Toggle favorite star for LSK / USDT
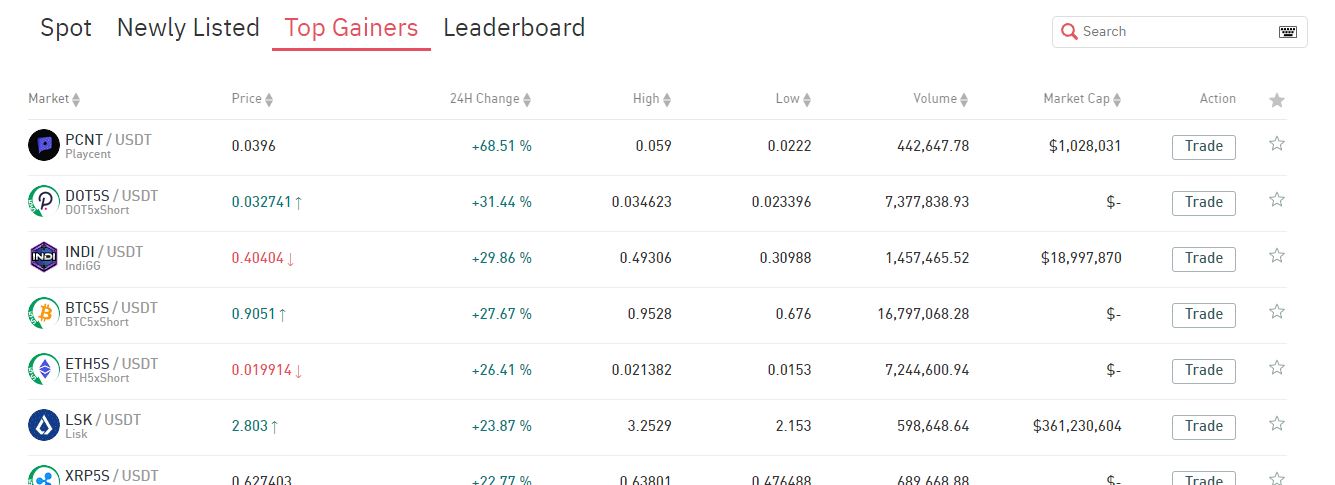The height and width of the screenshot is (485, 1335). click(x=1276, y=424)
